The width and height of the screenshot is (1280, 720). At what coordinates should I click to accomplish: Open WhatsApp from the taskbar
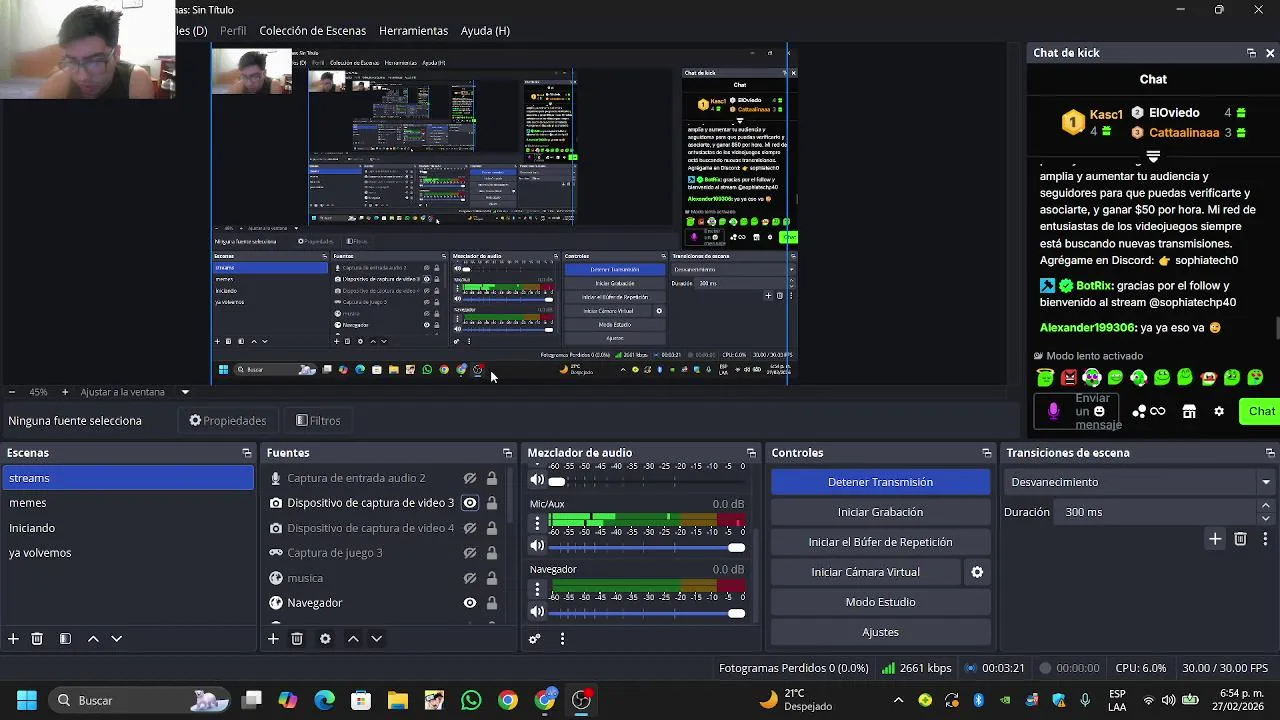pos(471,700)
